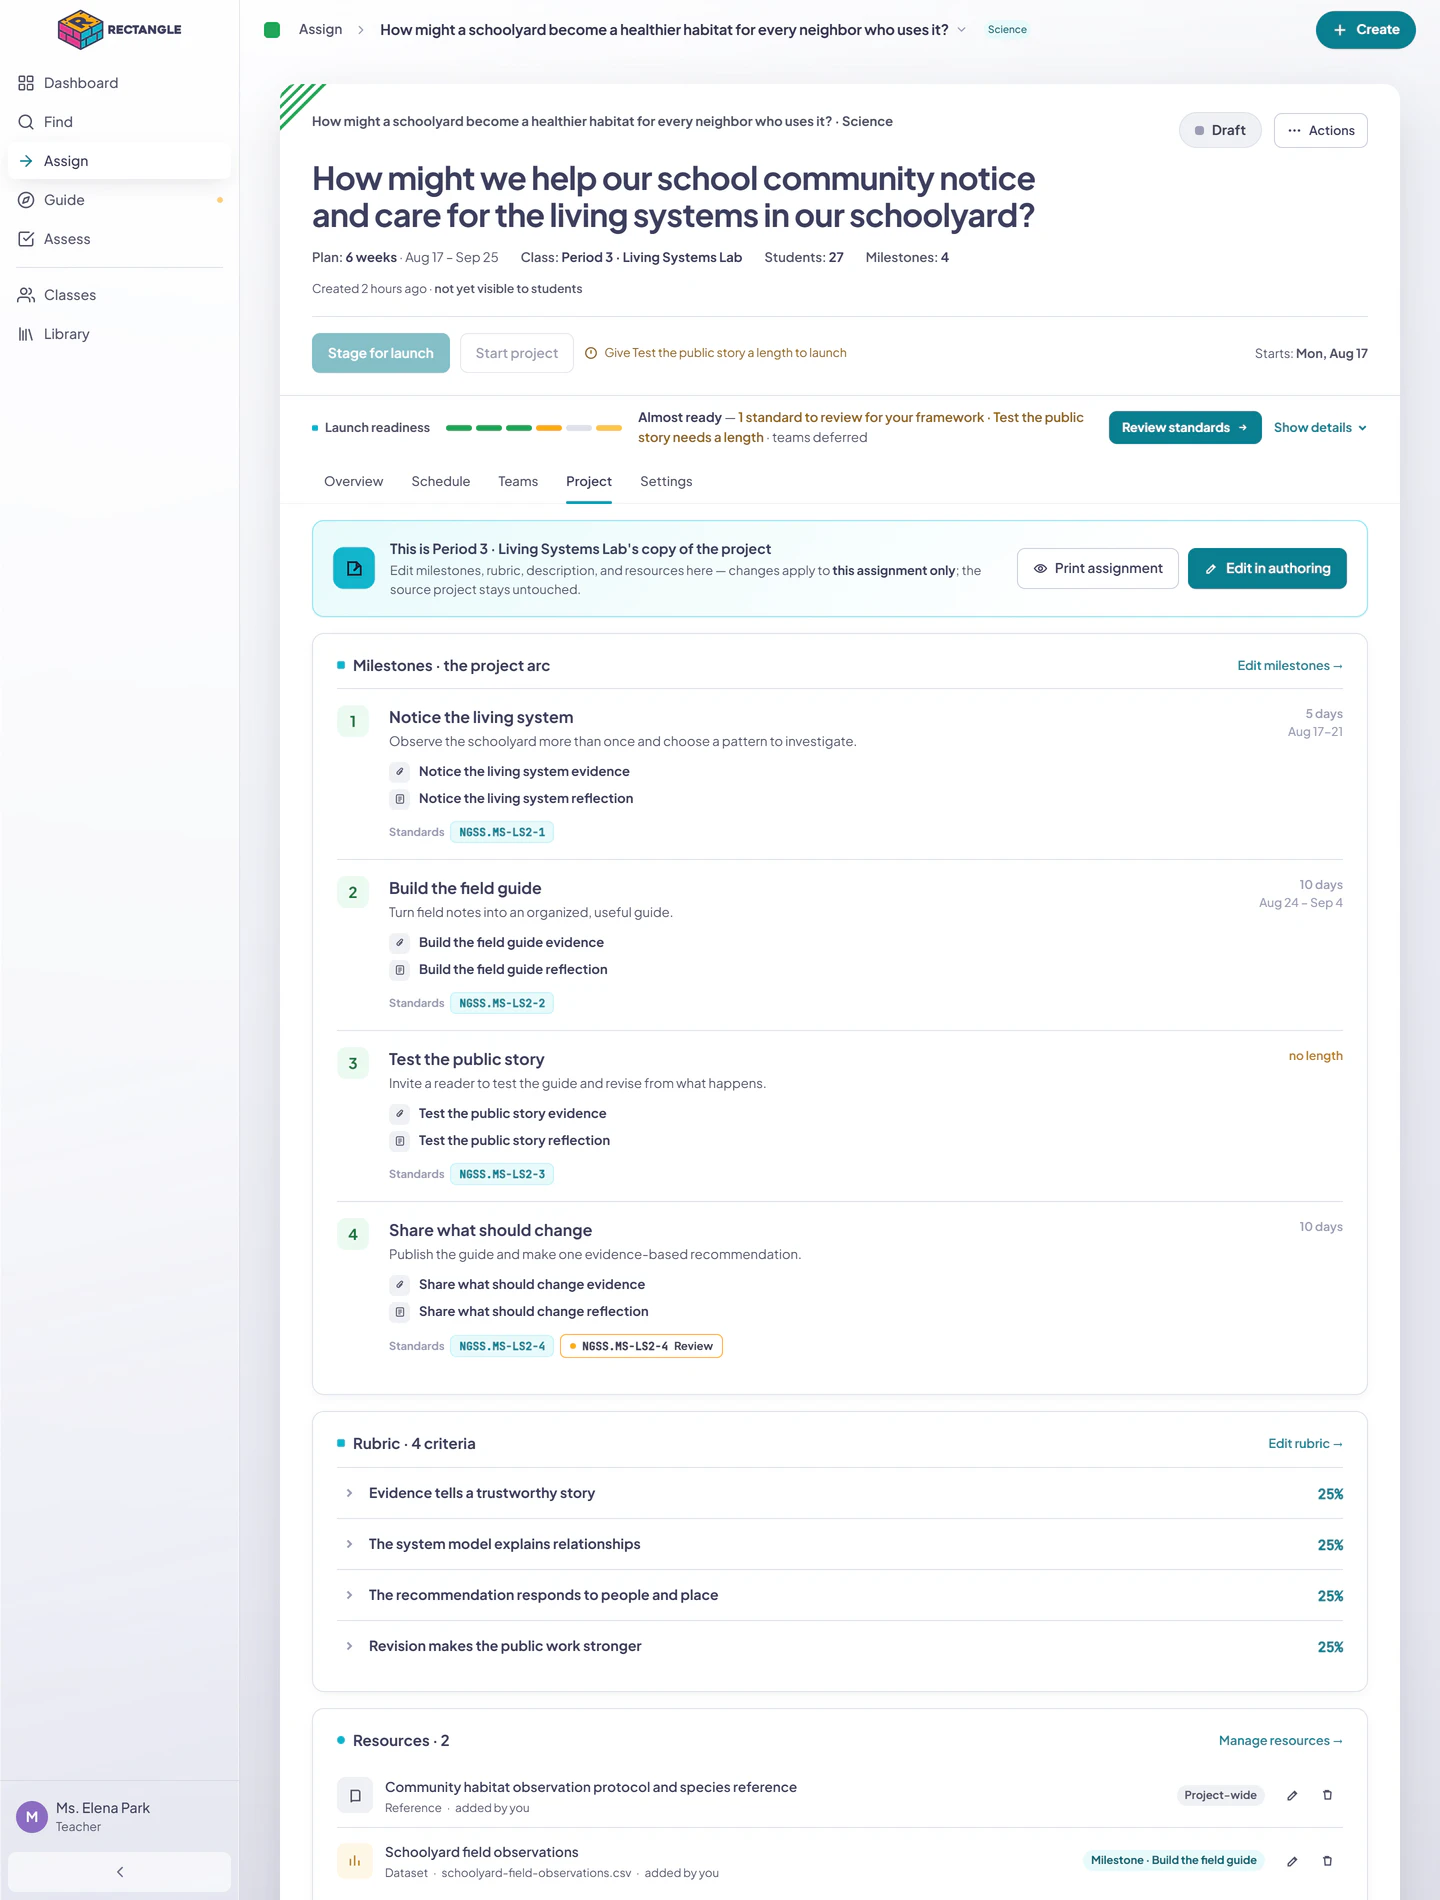Edit the Schoolyard field observations resource
The image size is (1440, 1900).
[1292, 1861]
